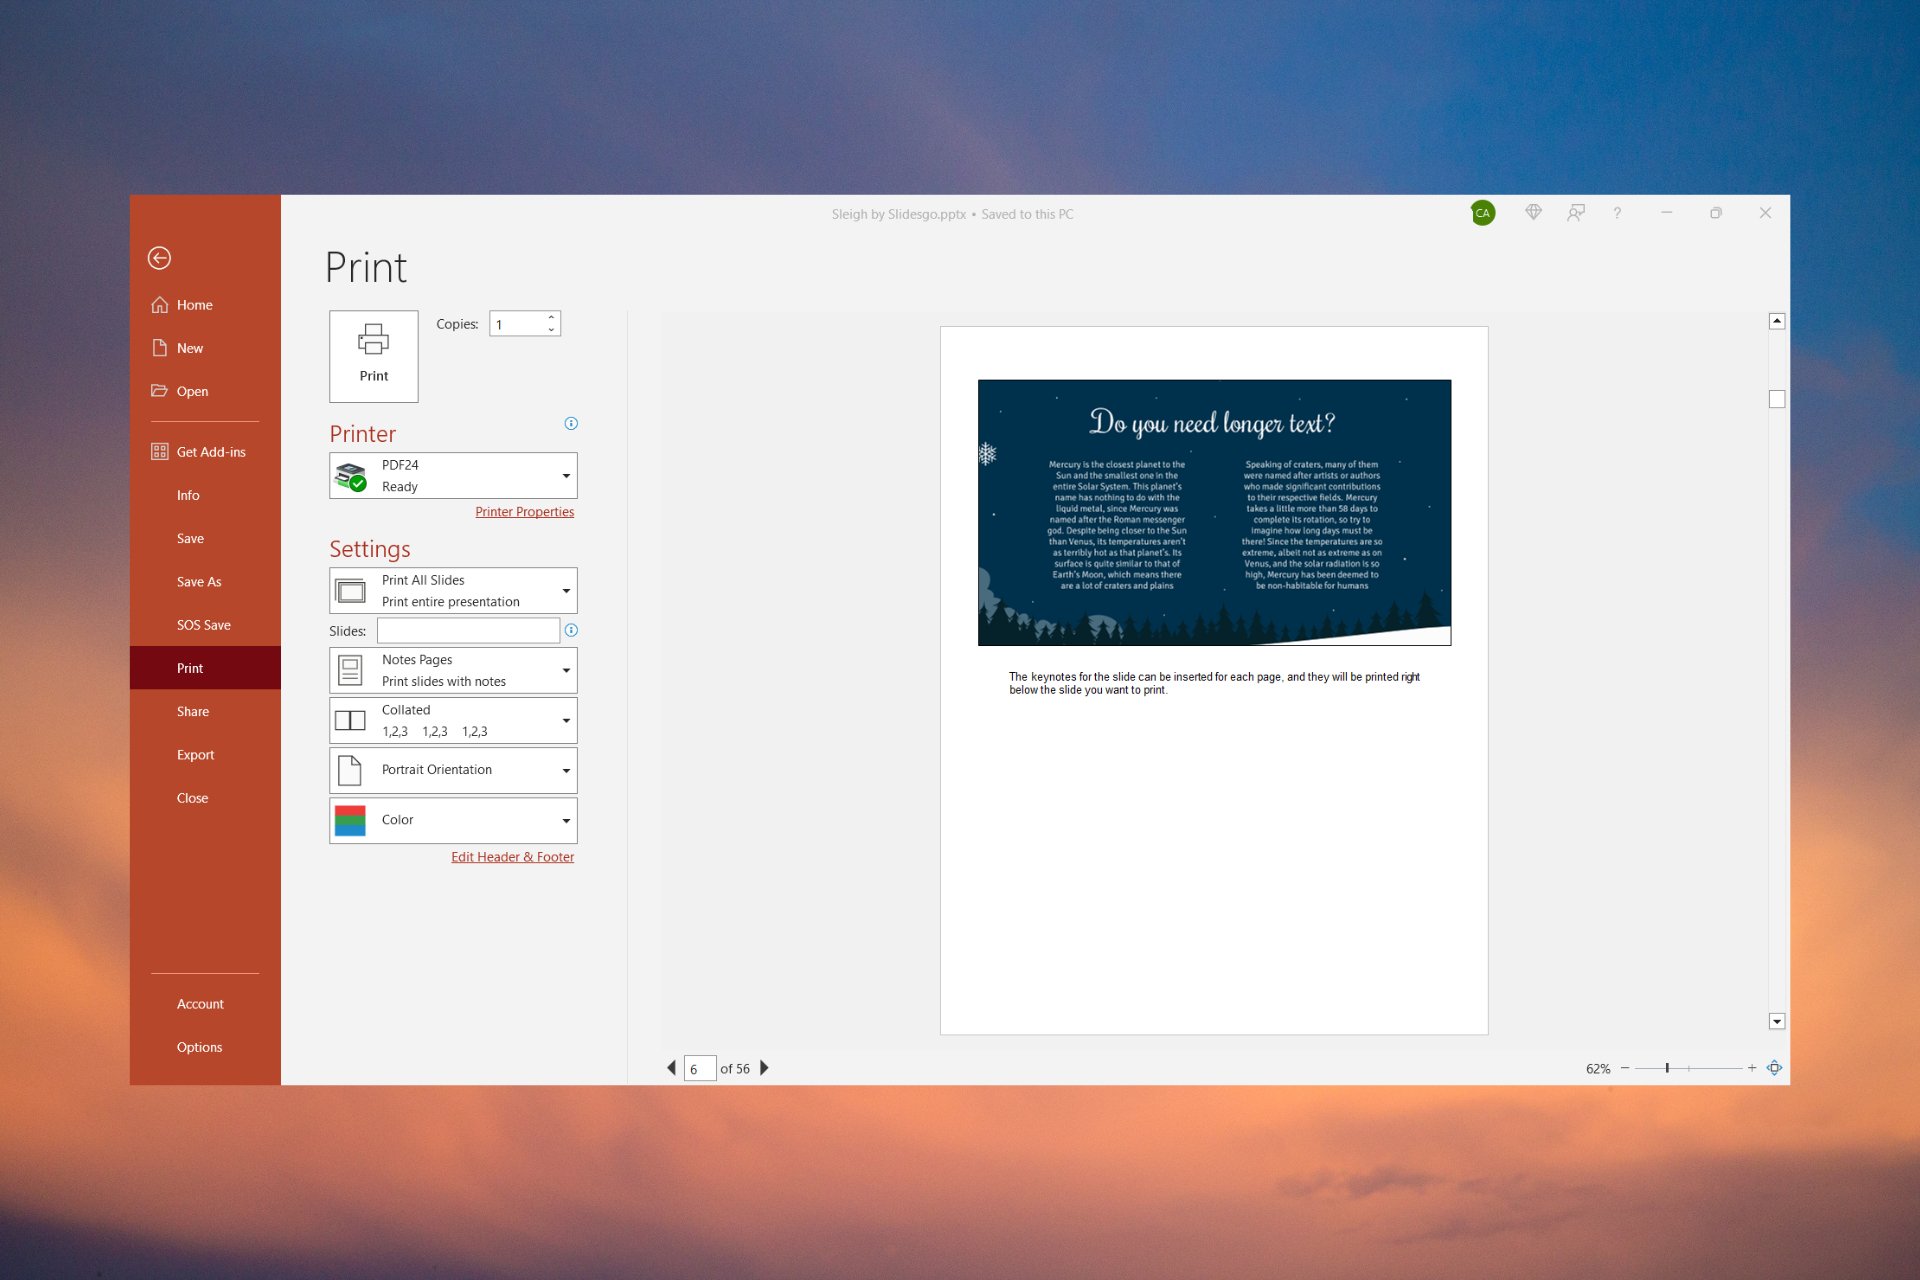Click the back arrow to exit Print view
Screen dimensions: 1920x1280
point(160,258)
